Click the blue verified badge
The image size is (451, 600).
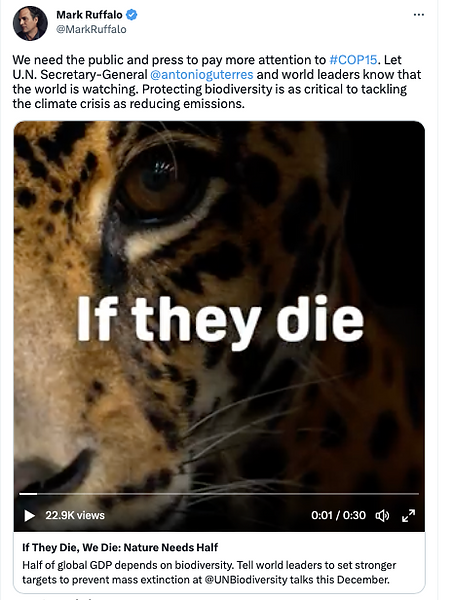click(x=132, y=15)
